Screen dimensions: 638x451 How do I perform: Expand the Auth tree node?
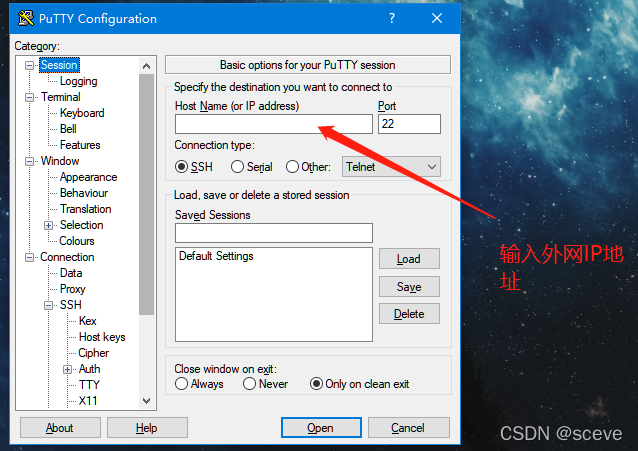tap(68, 370)
